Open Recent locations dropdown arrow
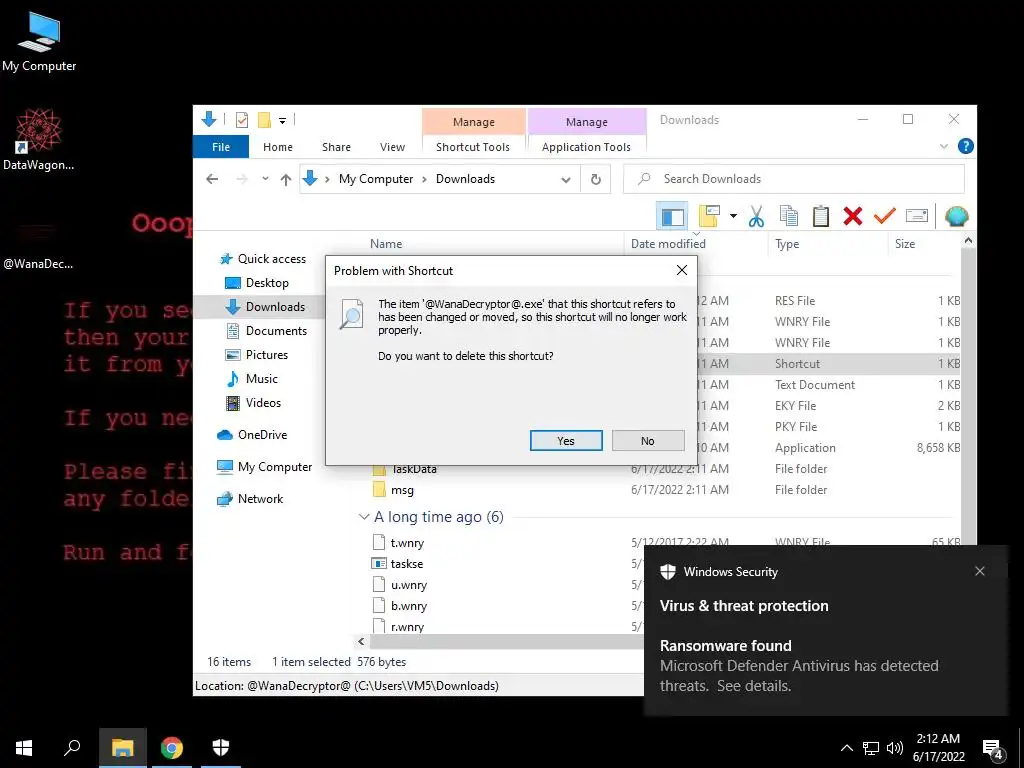This screenshot has width=1024, height=768. tap(265, 179)
